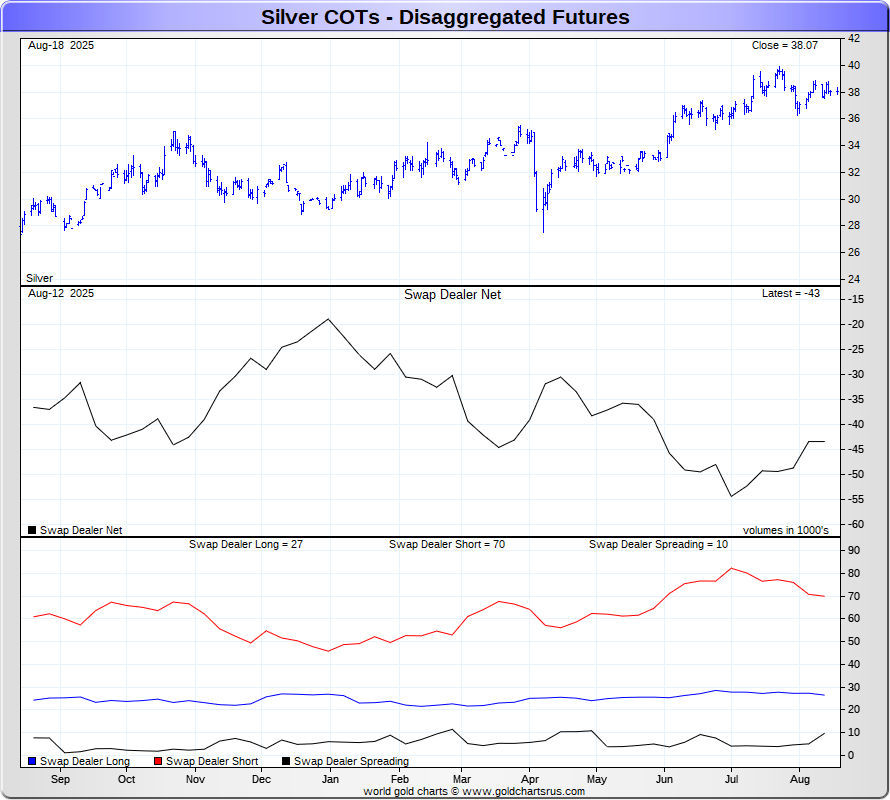This screenshot has height=800, width=890.
Task: Click the Jun month axis label
Action: [x=664, y=780]
